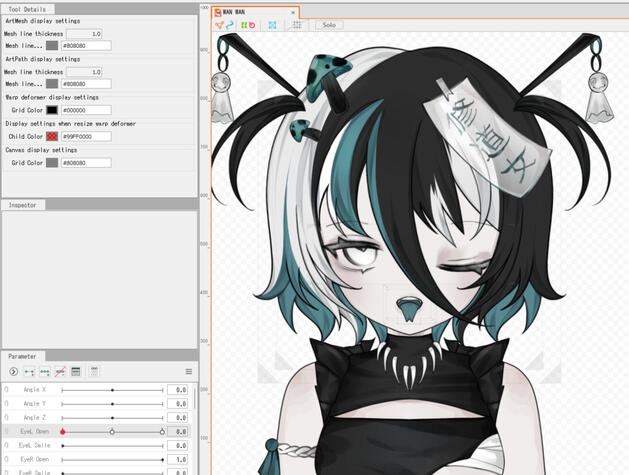Toggle the small marker left of Angle X
The width and height of the screenshot is (629, 475).
coord(6,390)
